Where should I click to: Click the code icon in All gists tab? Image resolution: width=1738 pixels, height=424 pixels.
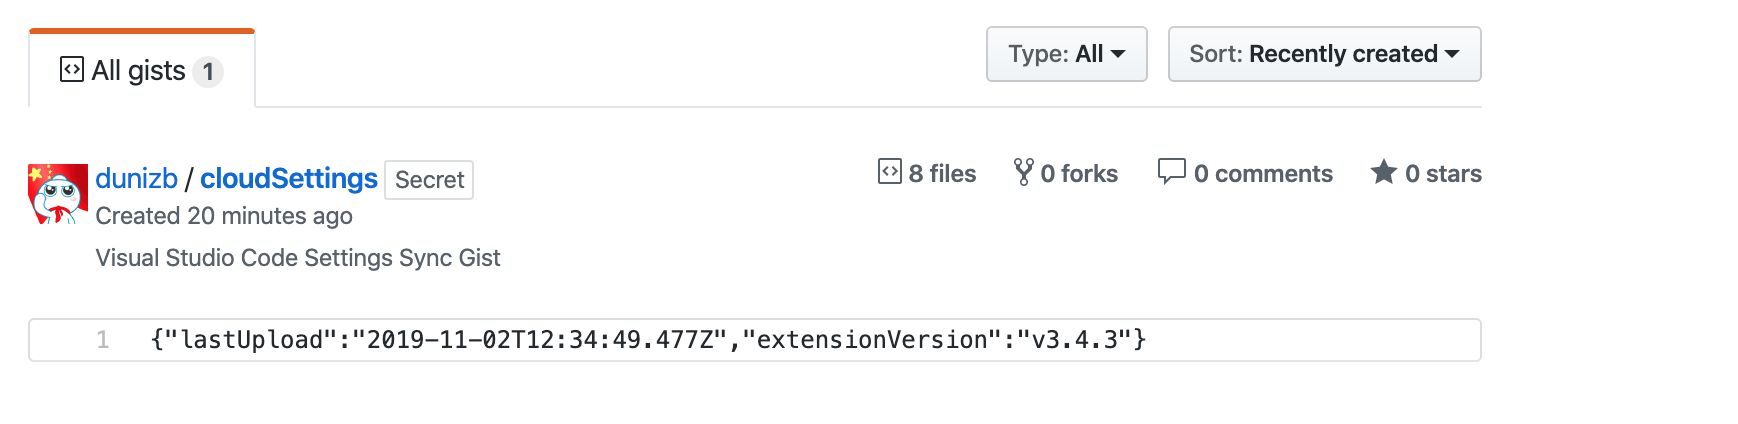tap(72, 70)
